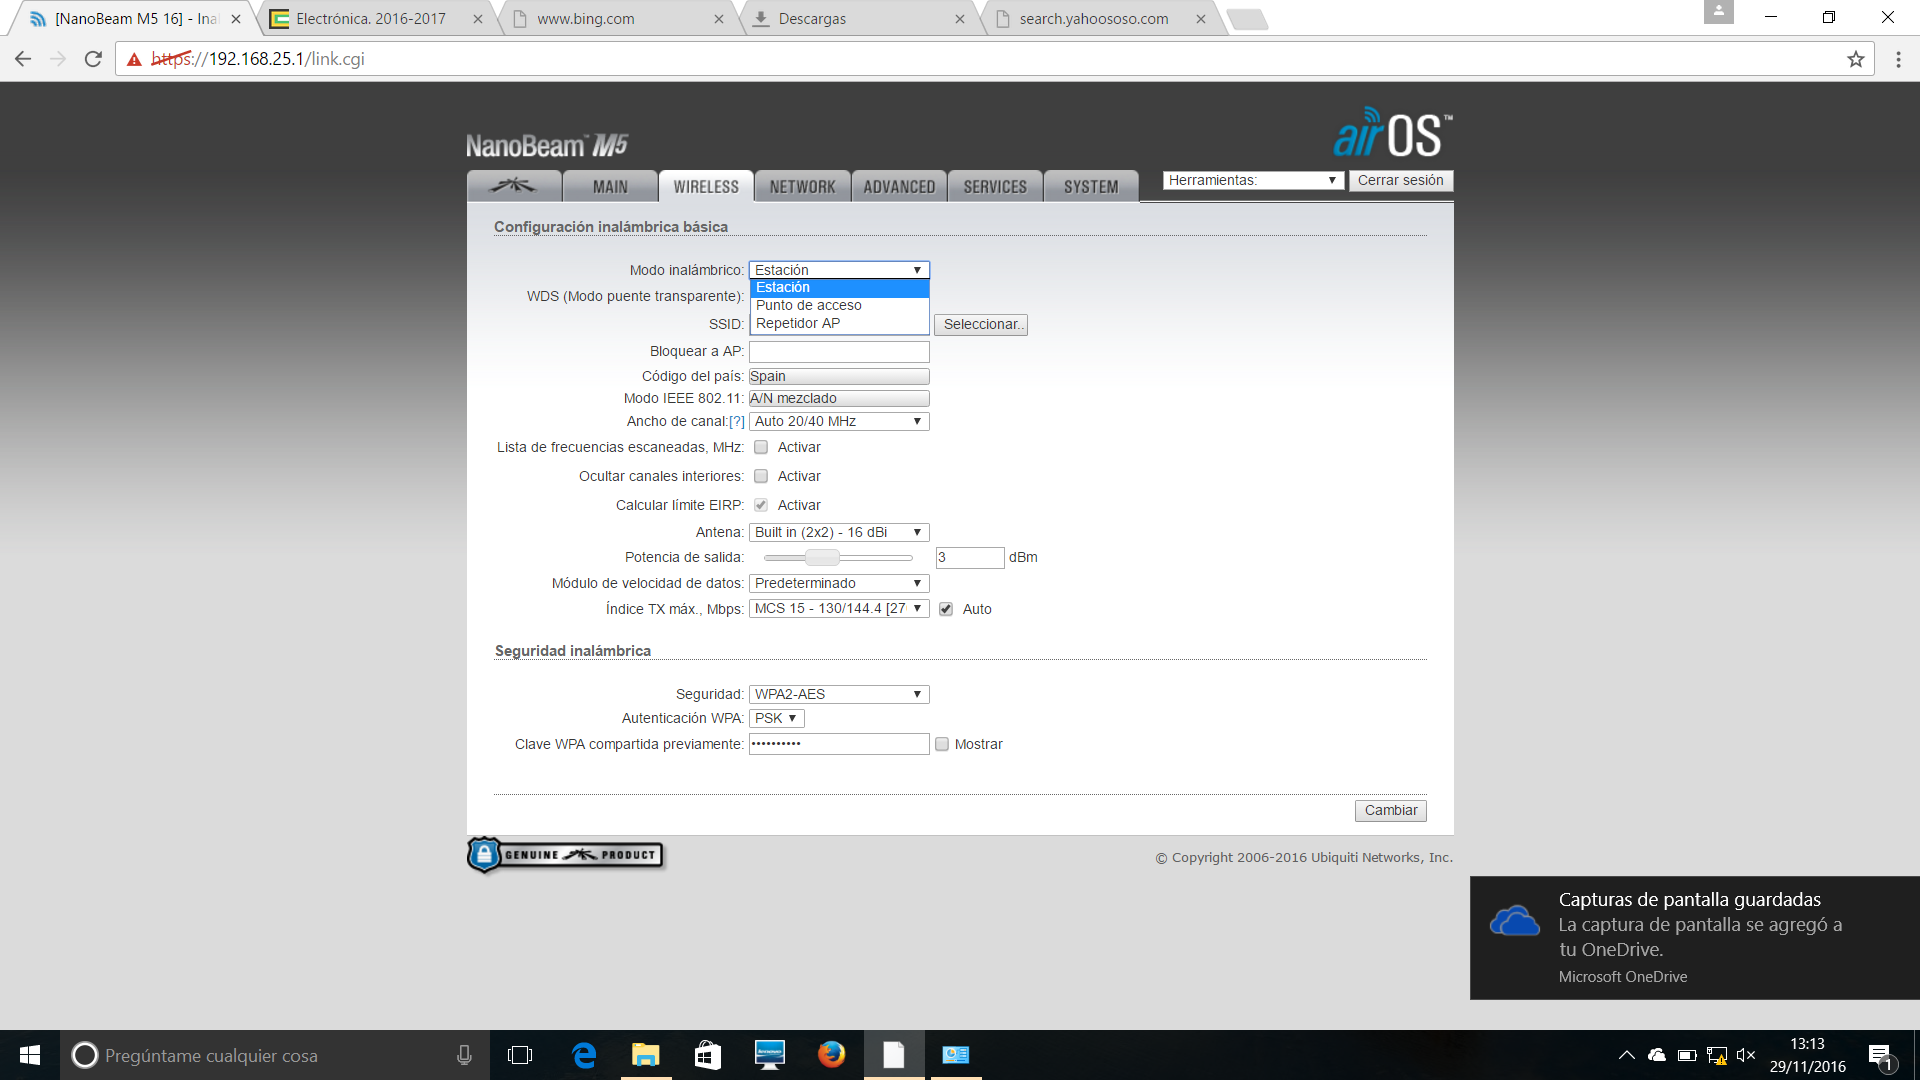
Task: Click the OneDrive tray icon
Action: coord(1657,1055)
